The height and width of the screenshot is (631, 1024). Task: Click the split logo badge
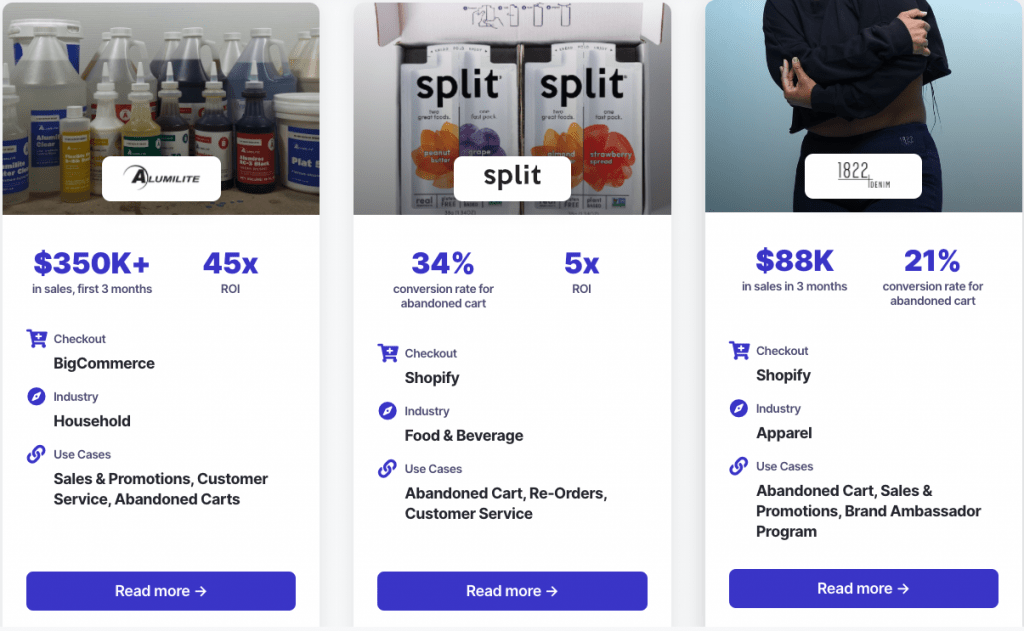point(512,178)
